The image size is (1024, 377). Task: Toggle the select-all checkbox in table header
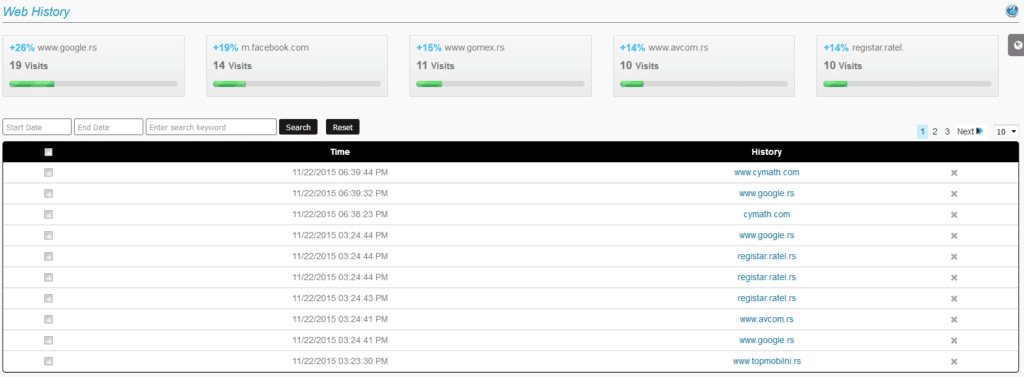48,152
